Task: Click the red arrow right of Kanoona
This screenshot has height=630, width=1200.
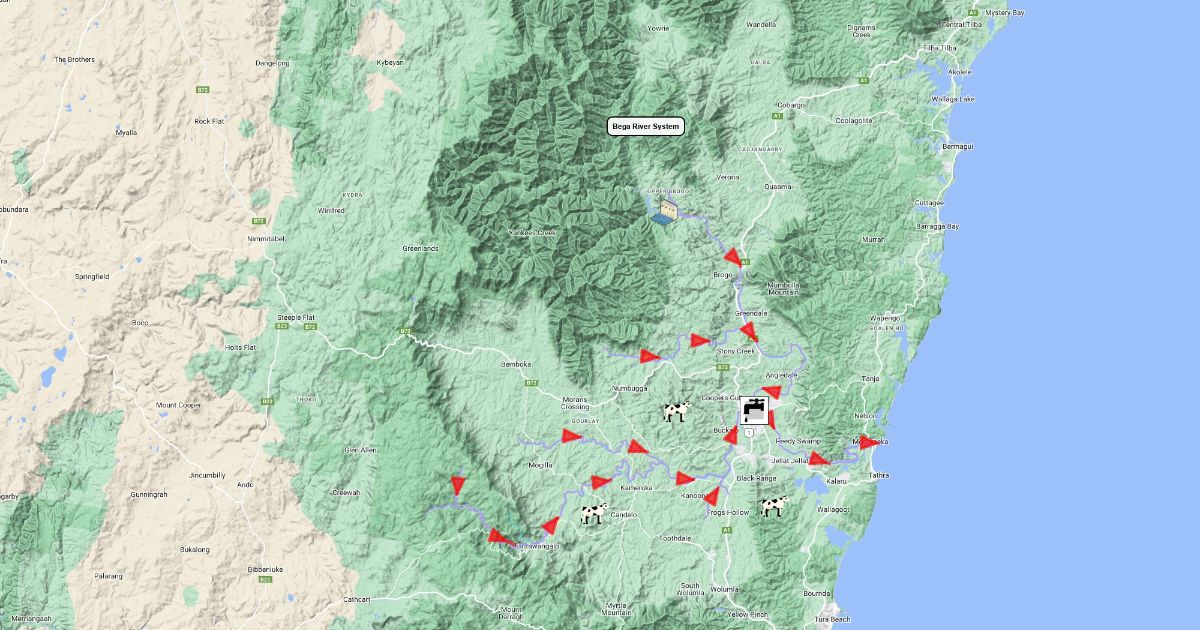Action: [685, 478]
